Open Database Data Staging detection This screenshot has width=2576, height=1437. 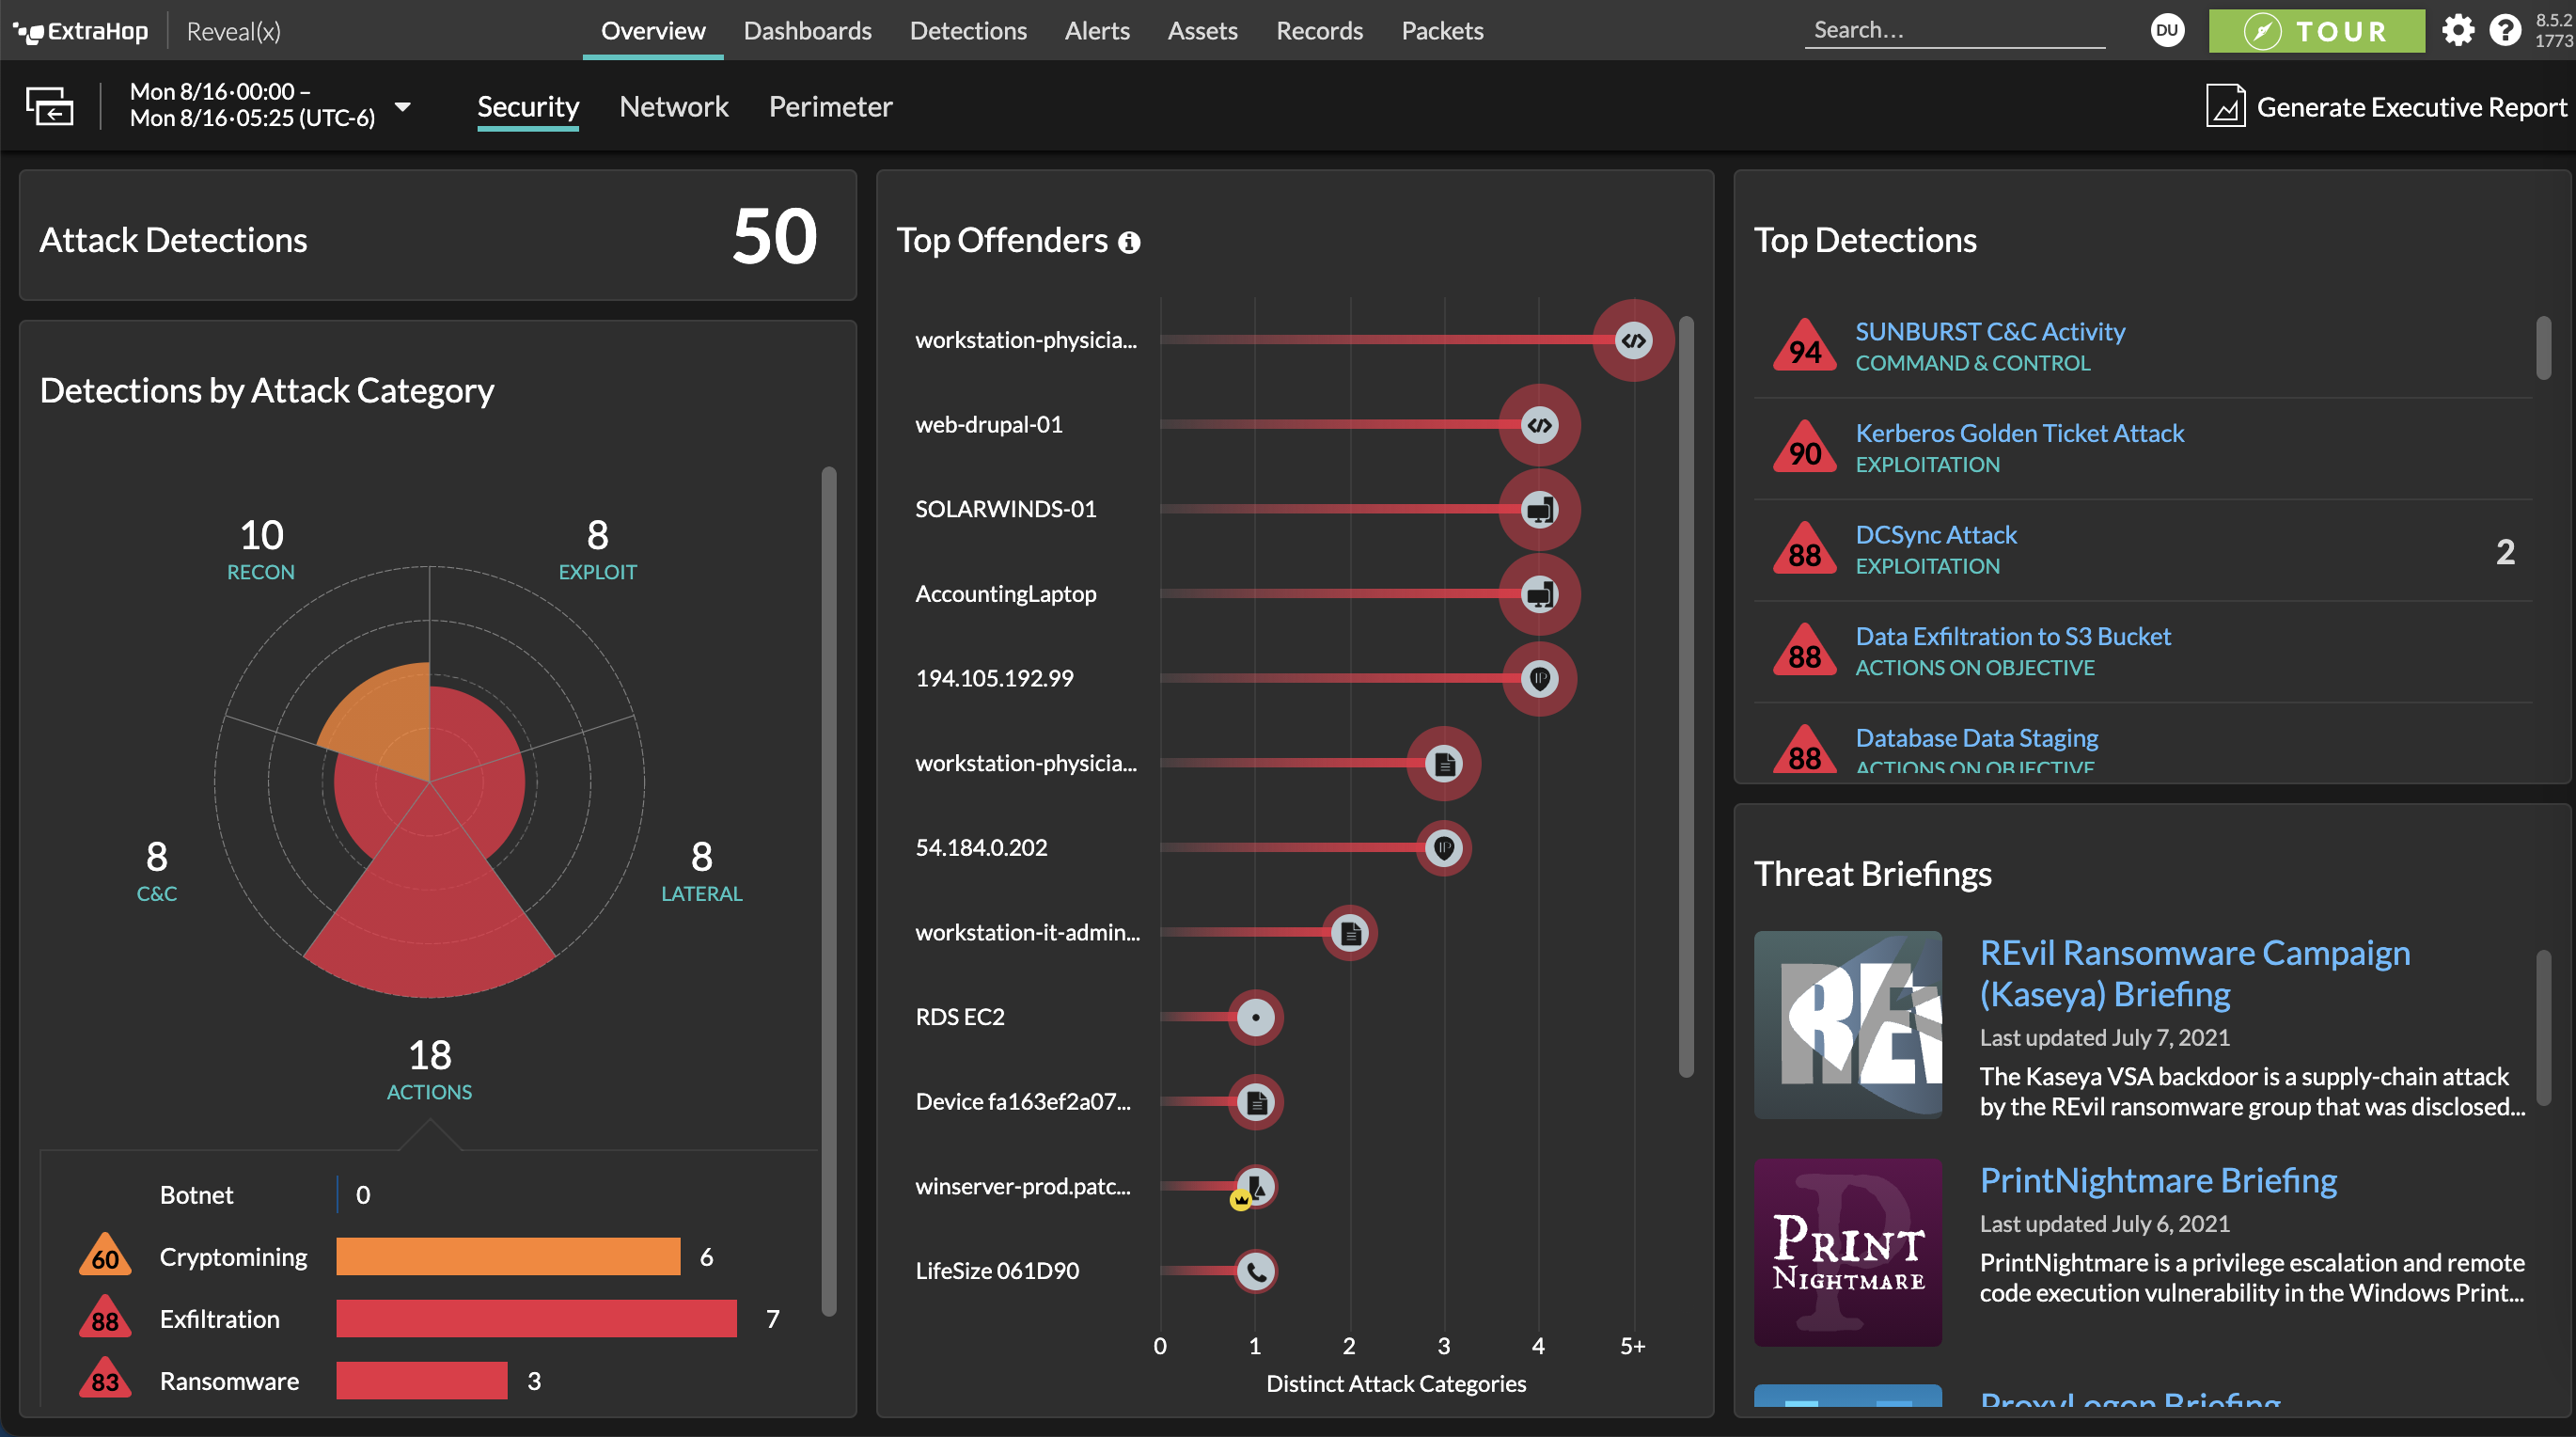pyautogui.click(x=1977, y=738)
